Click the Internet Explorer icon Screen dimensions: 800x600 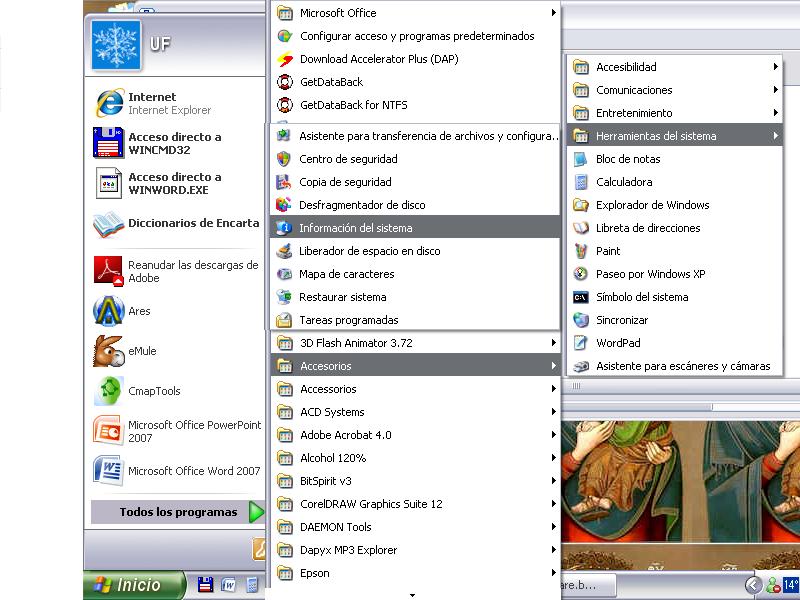point(108,103)
